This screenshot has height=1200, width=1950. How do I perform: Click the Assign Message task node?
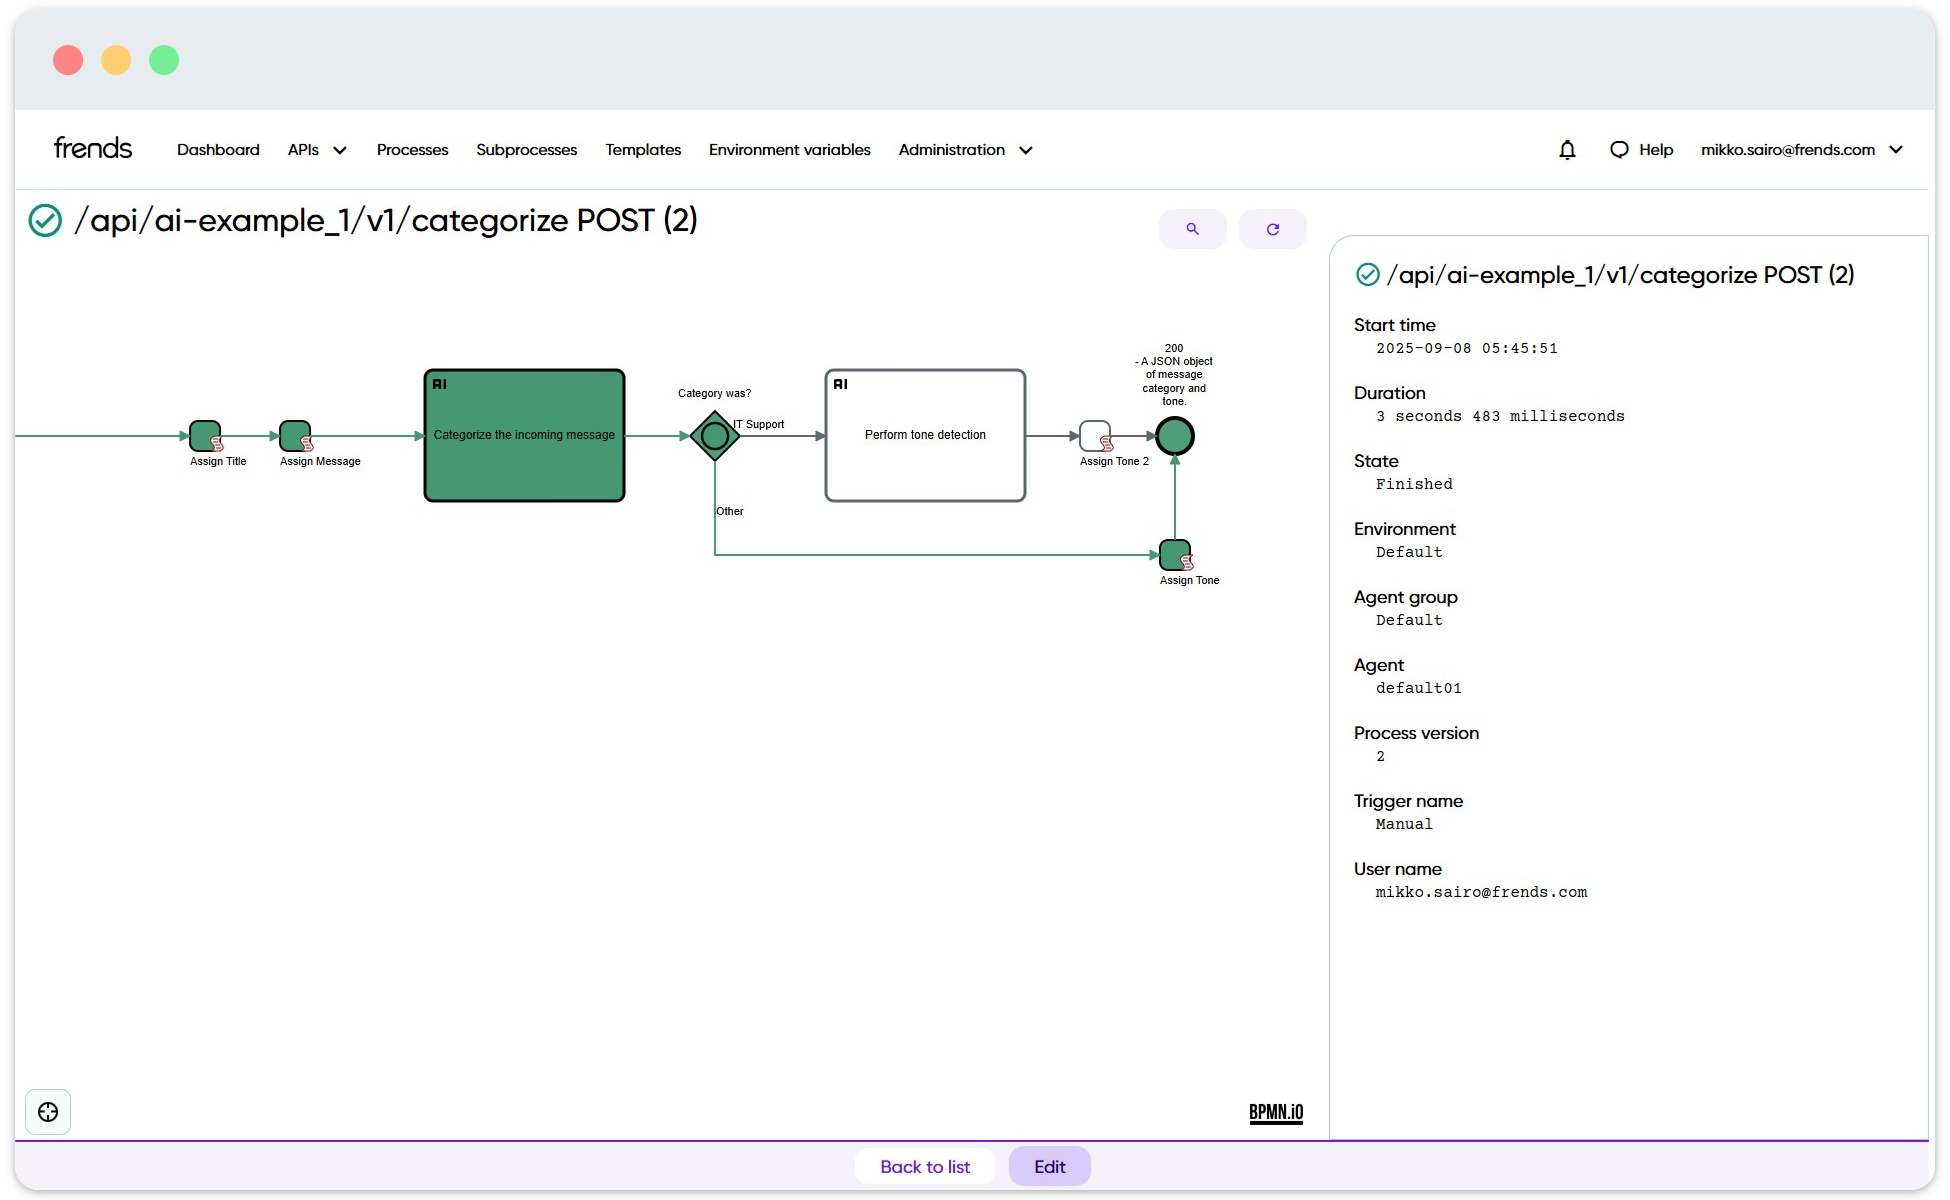[x=295, y=436]
